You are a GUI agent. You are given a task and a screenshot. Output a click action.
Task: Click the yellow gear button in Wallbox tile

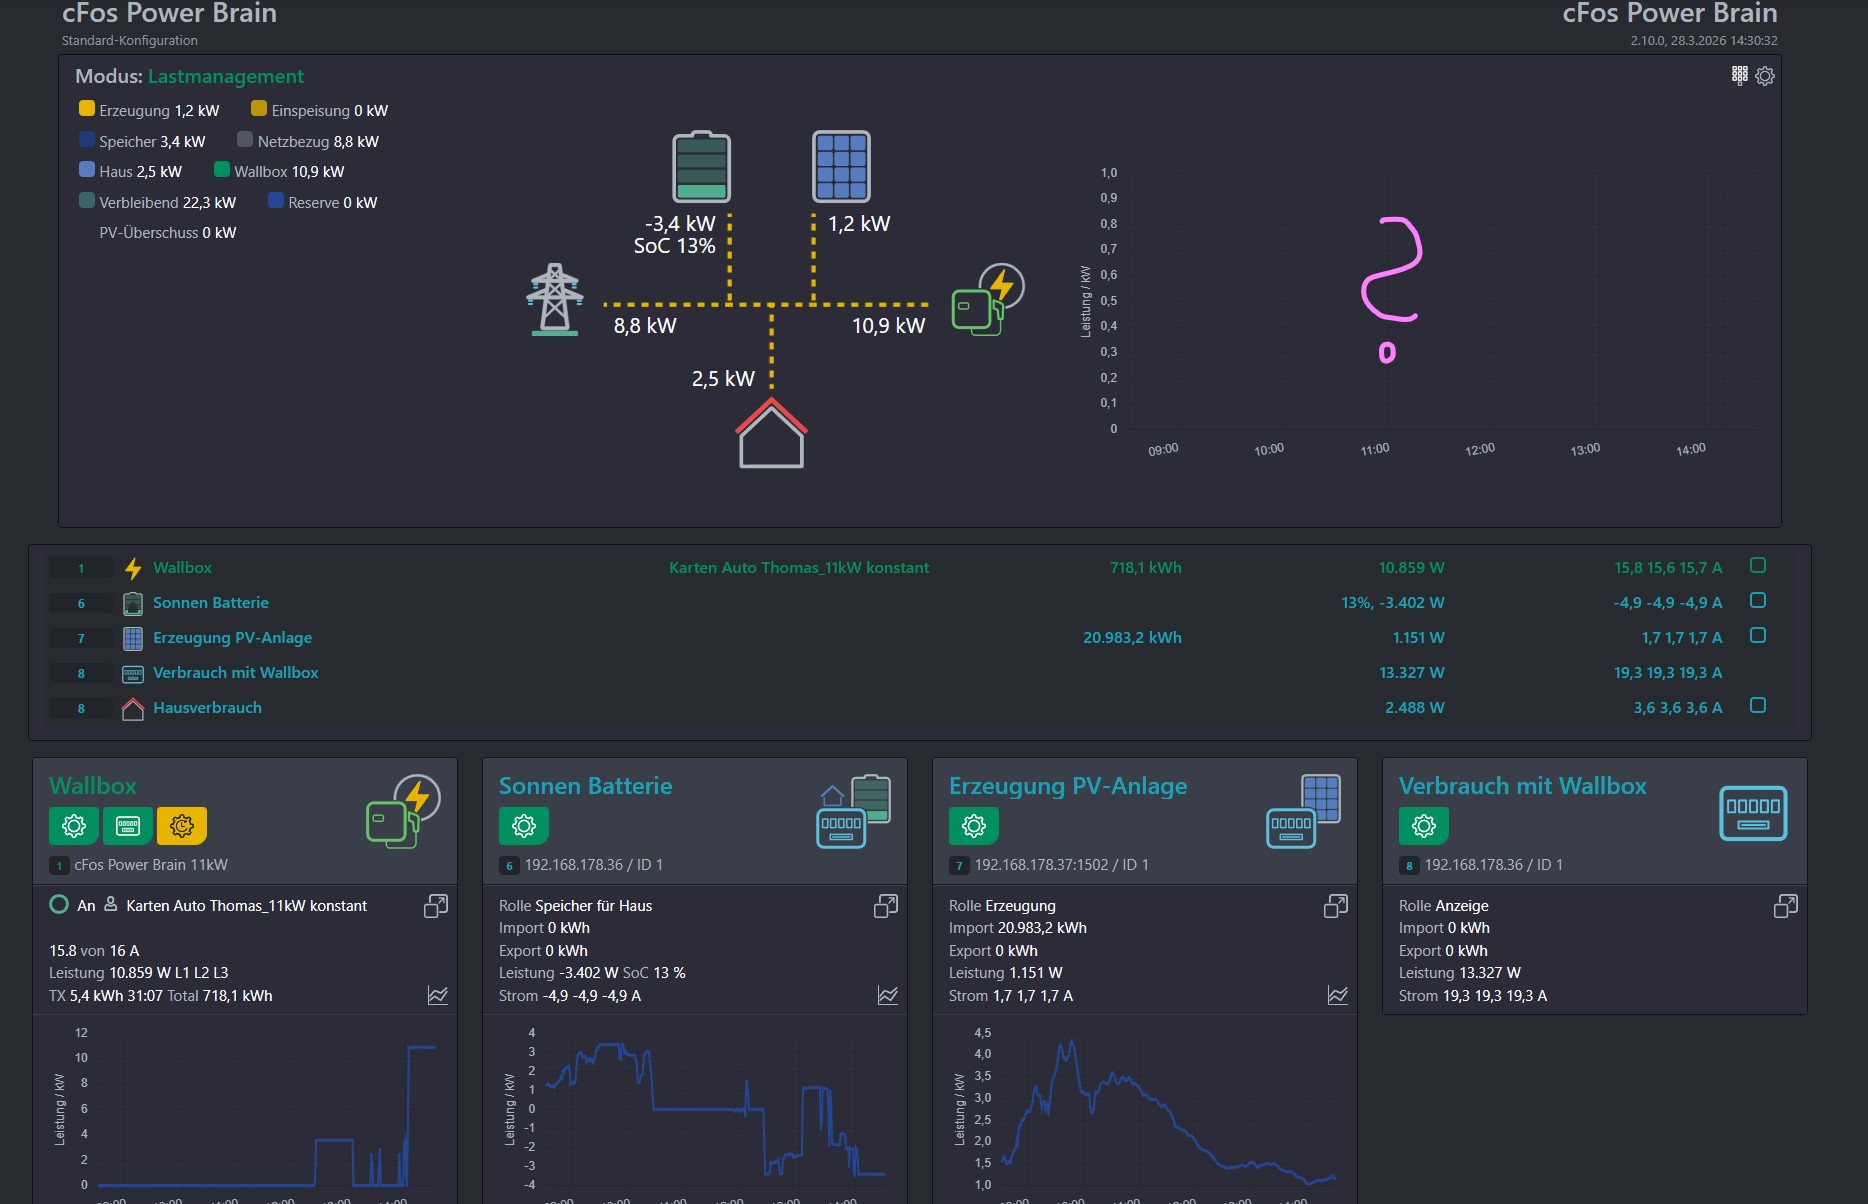(x=182, y=826)
